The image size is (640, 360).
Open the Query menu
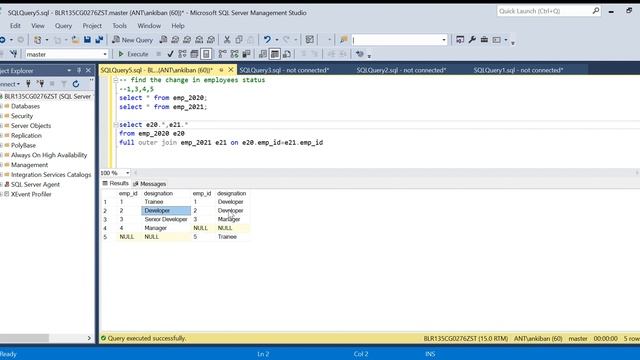63,26
